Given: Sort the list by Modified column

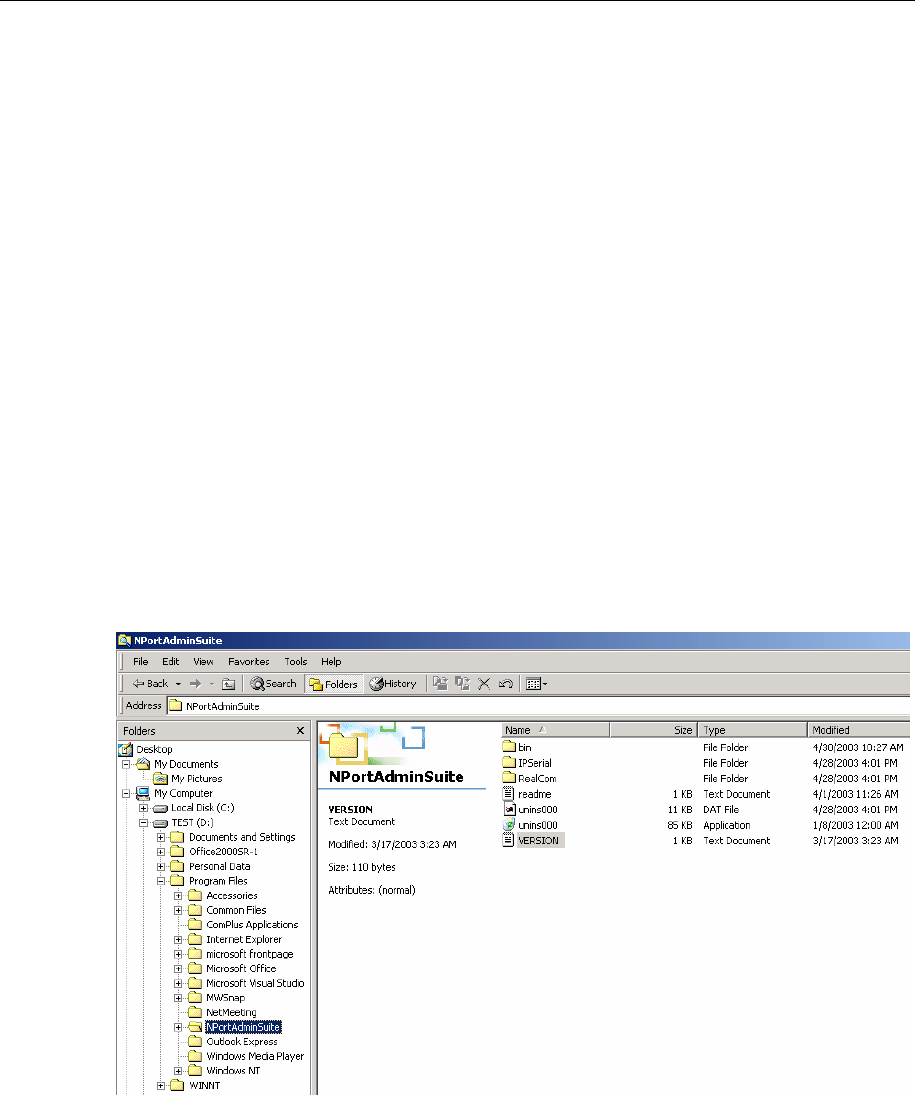Looking at the screenshot, I should [859, 730].
